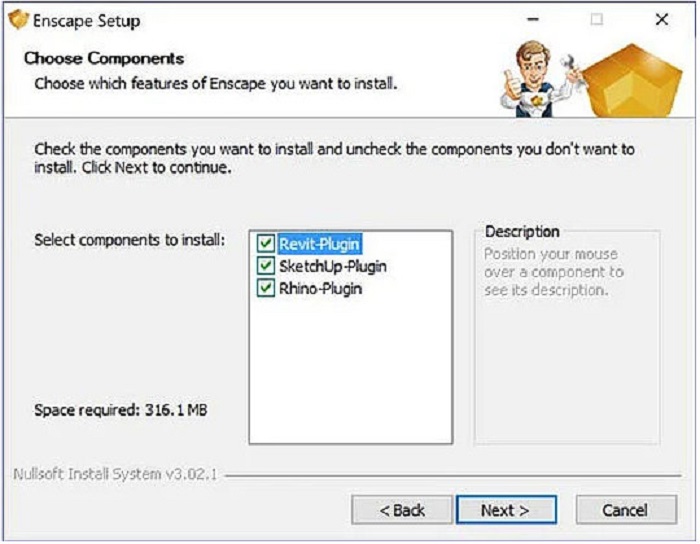The width and height of the screenshot is (700, 544).
Task: Toggle the Rhino-Plugin checkbox
Action: [x=266, y=289]
